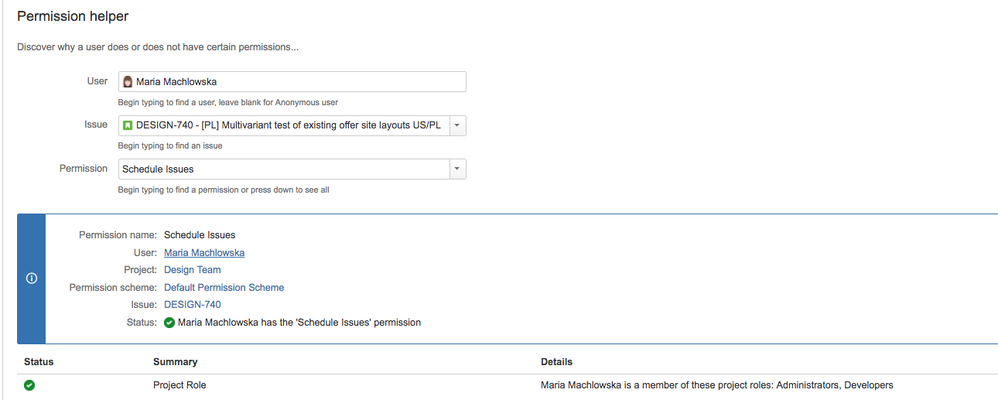Click the Status column header
Screen dimensions: 998x400
click(39, 362)
